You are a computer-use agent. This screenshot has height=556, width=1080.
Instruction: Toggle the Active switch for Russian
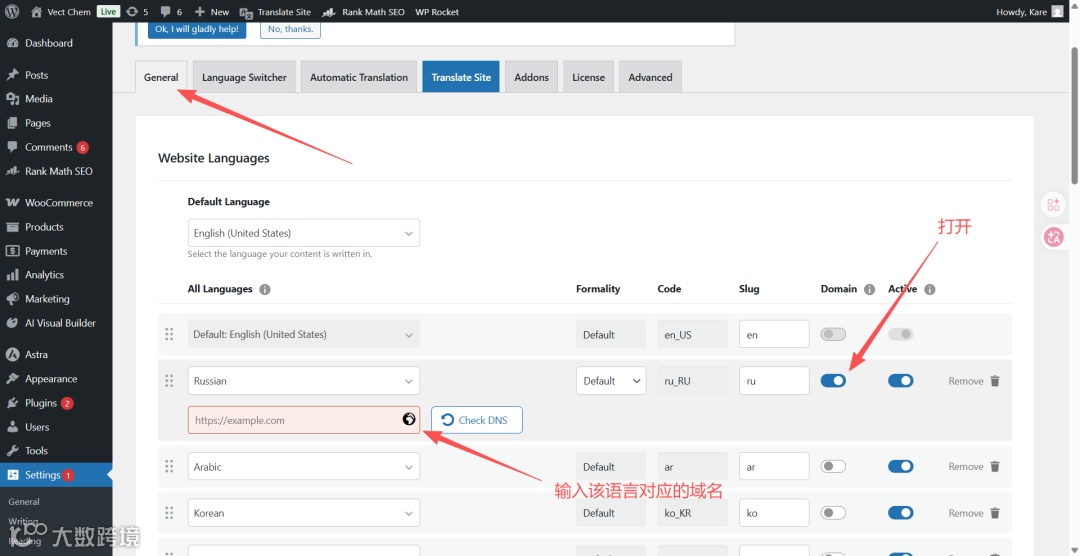click(900, 381)
